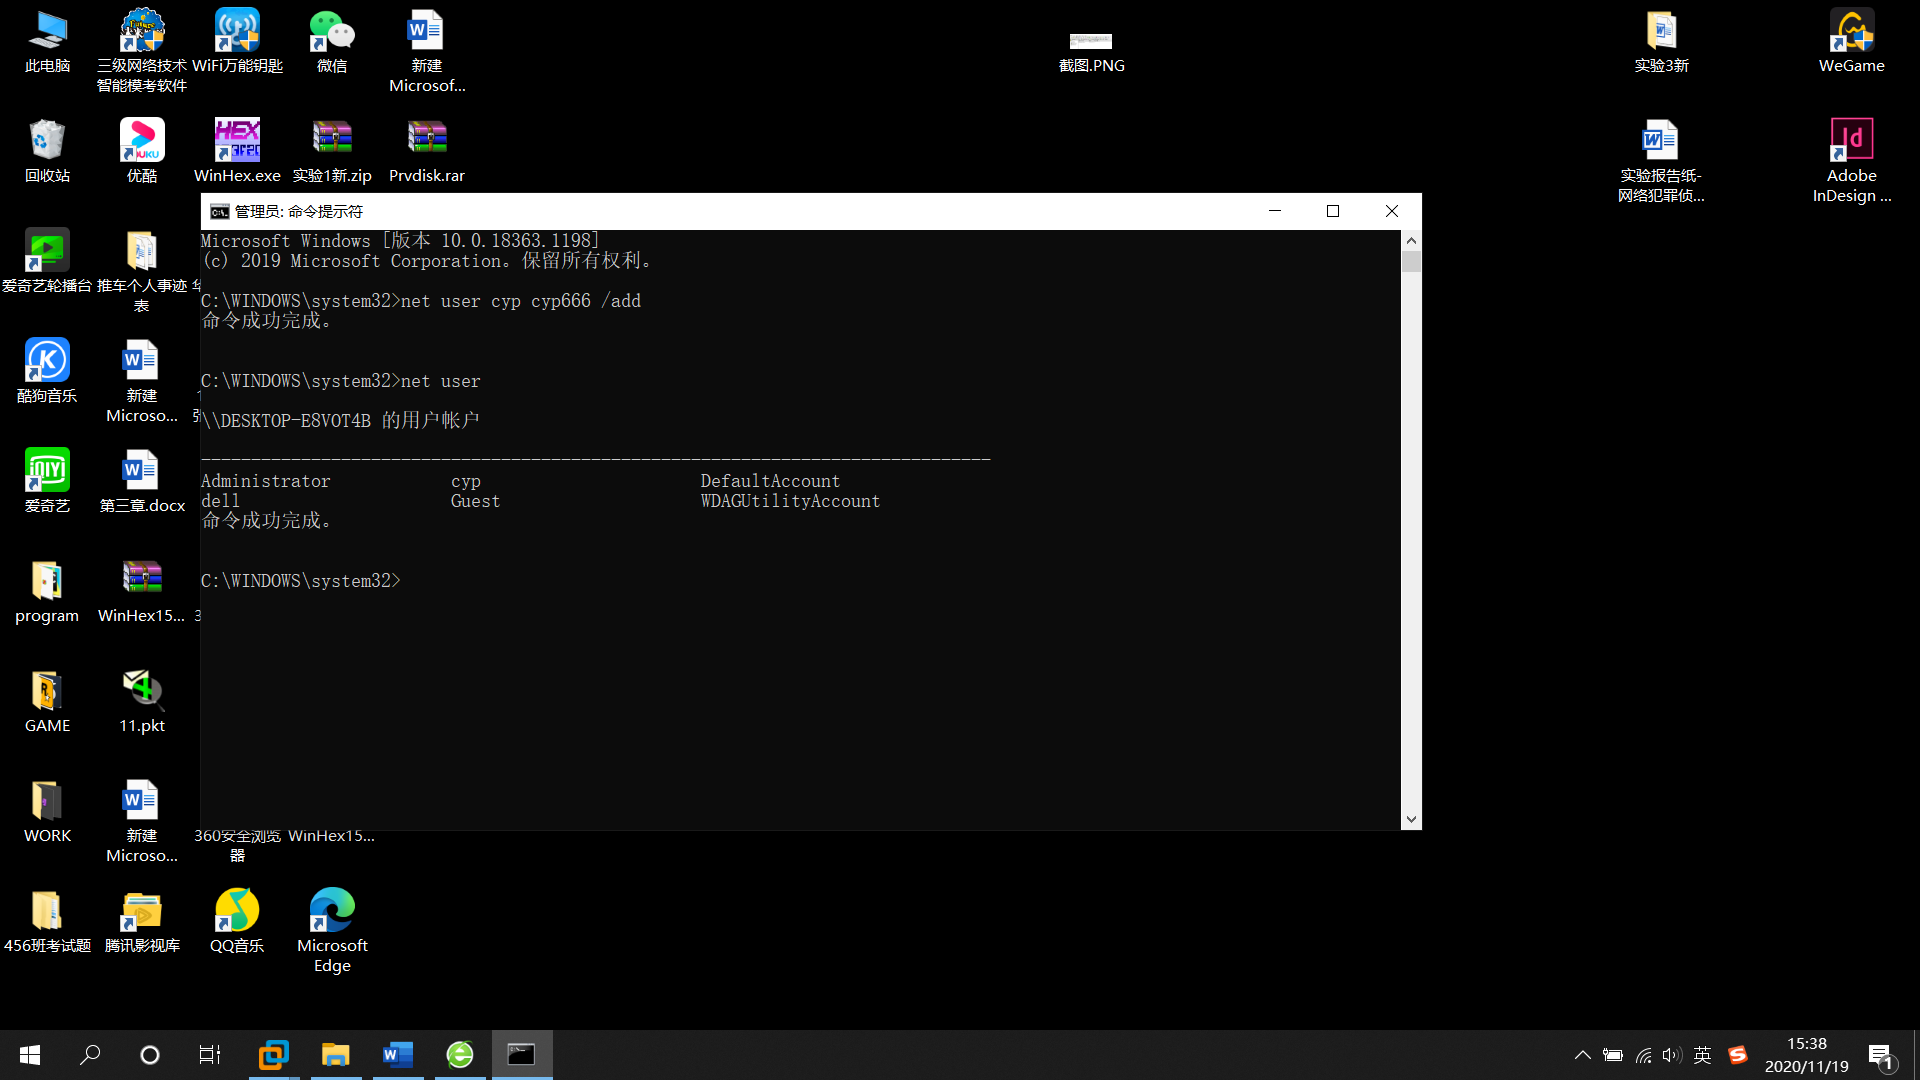
Task: Open the QQ音乐 desktop shortcut
Action: pyautogui.click(x=237, y=910)
